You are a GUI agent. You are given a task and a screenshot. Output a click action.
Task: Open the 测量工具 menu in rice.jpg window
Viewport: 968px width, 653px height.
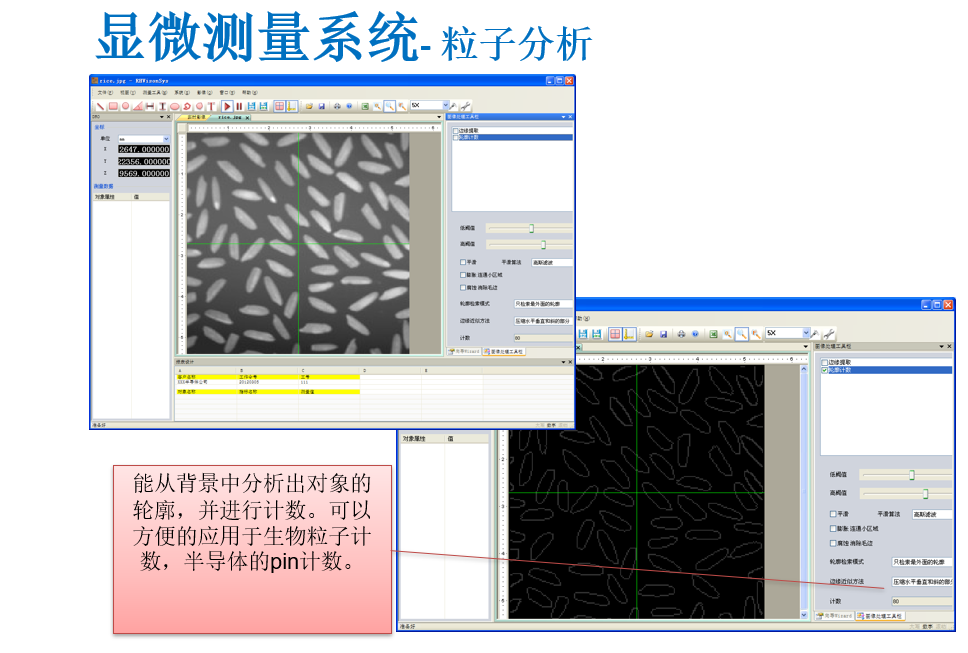tap(155, 93)
